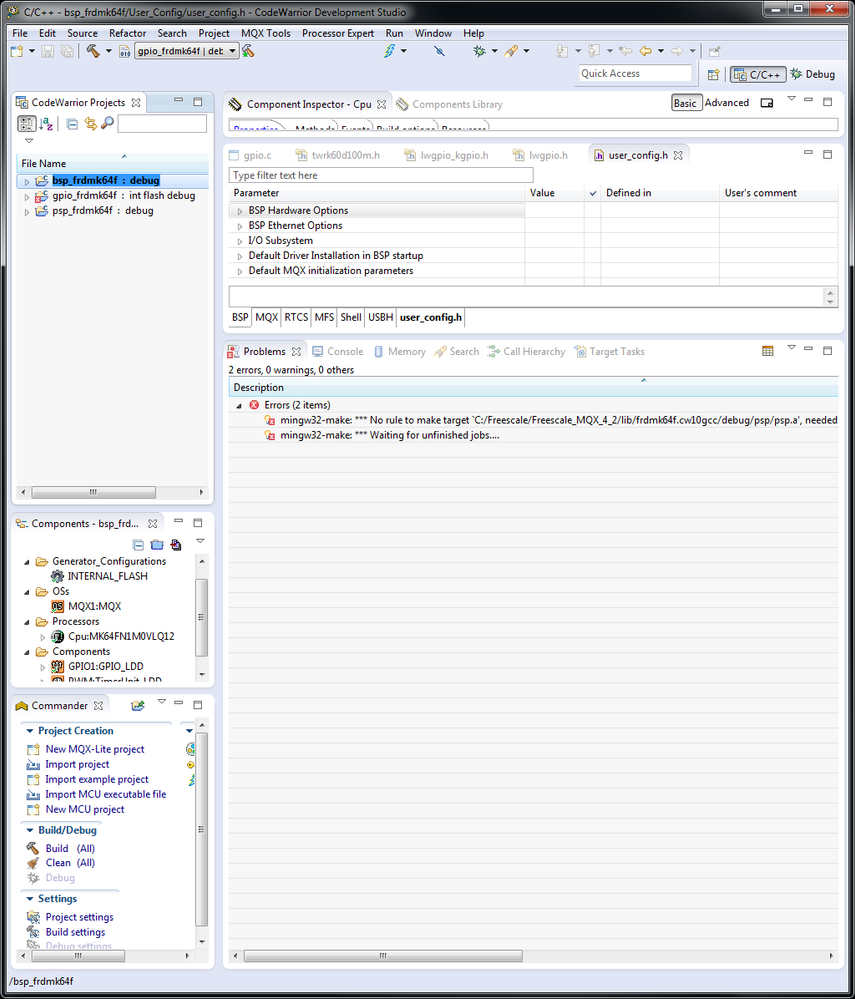Select the MQX bottom tab
This screenshot has height=999, width=855.
click(x=266, y=317)
